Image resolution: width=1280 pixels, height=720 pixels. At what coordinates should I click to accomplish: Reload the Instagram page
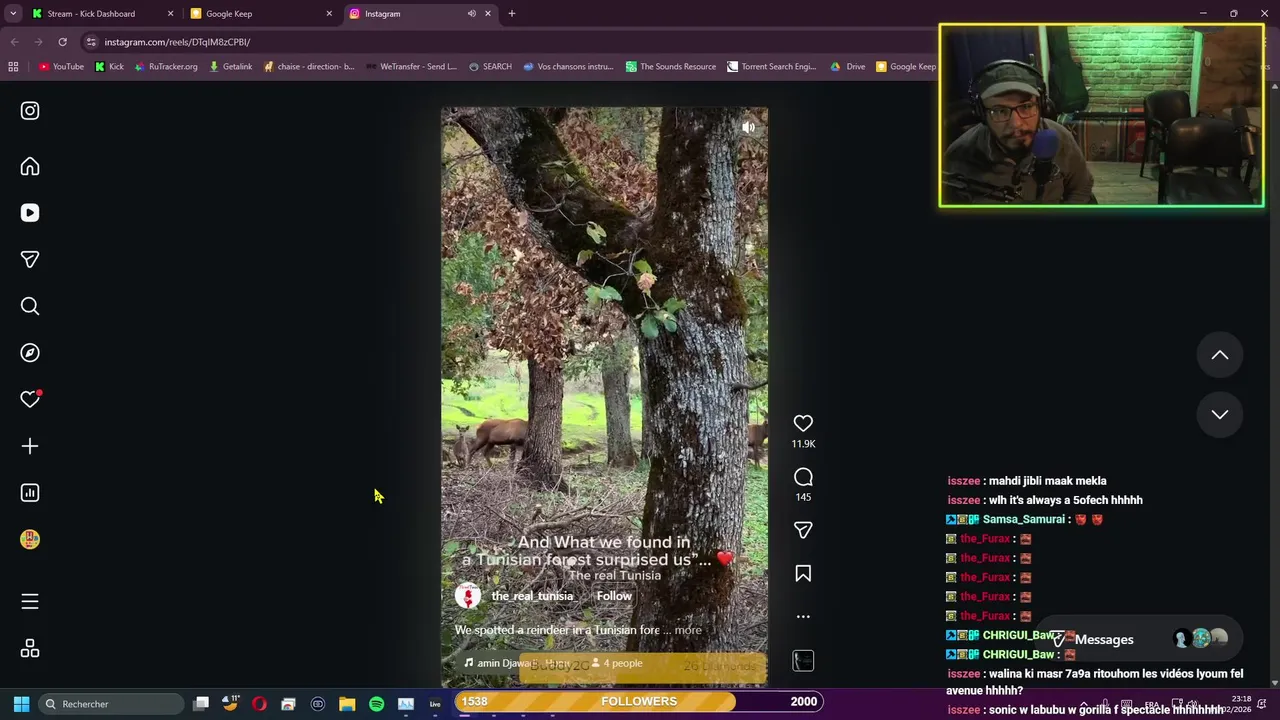click(x=62, y=42)
